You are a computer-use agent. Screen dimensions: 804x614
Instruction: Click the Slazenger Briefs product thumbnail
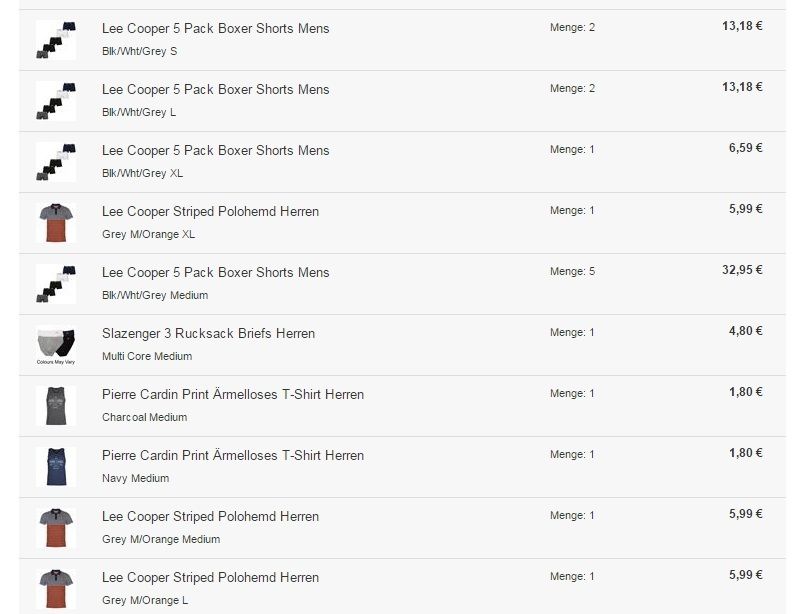point(55,345)
